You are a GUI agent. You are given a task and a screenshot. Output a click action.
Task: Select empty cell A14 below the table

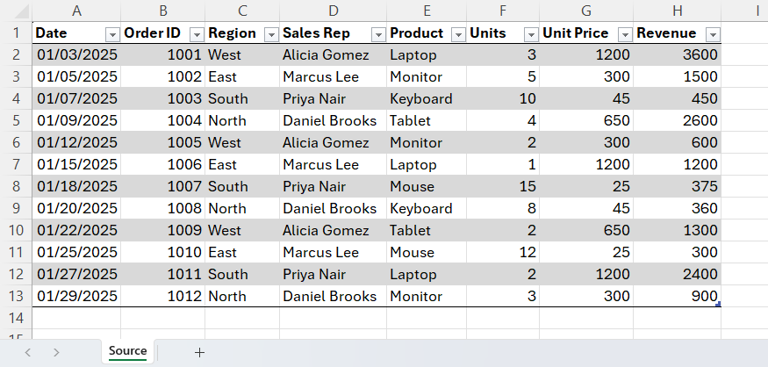tap(76, 318)
